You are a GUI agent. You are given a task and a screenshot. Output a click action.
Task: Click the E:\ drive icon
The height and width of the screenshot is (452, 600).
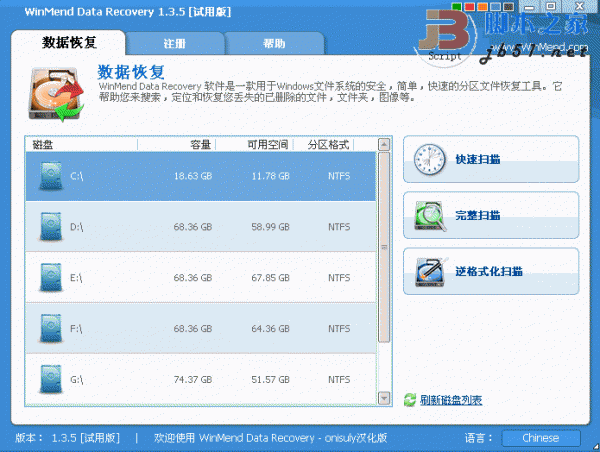click(51, 278)
